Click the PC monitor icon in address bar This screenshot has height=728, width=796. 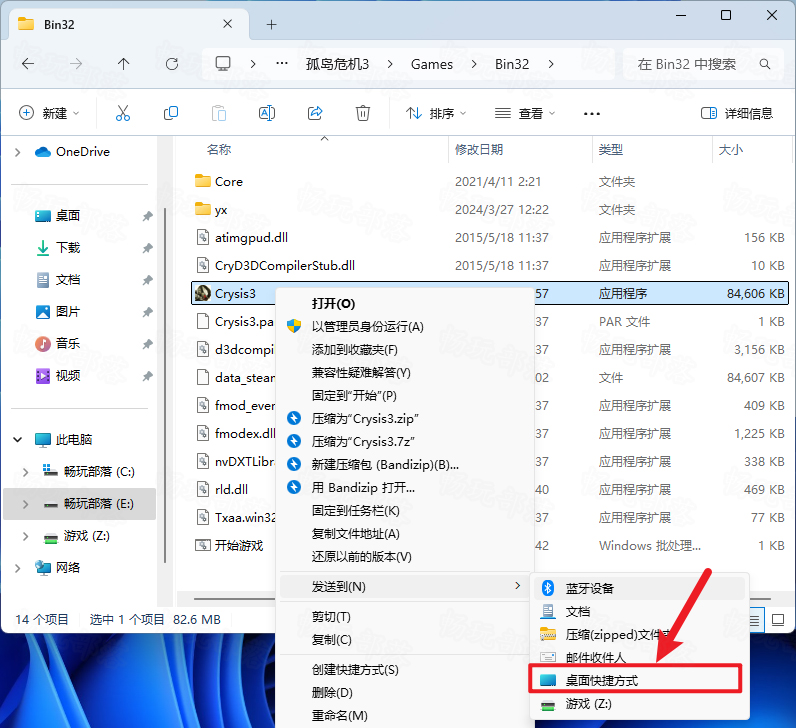[x=223, y=64]
